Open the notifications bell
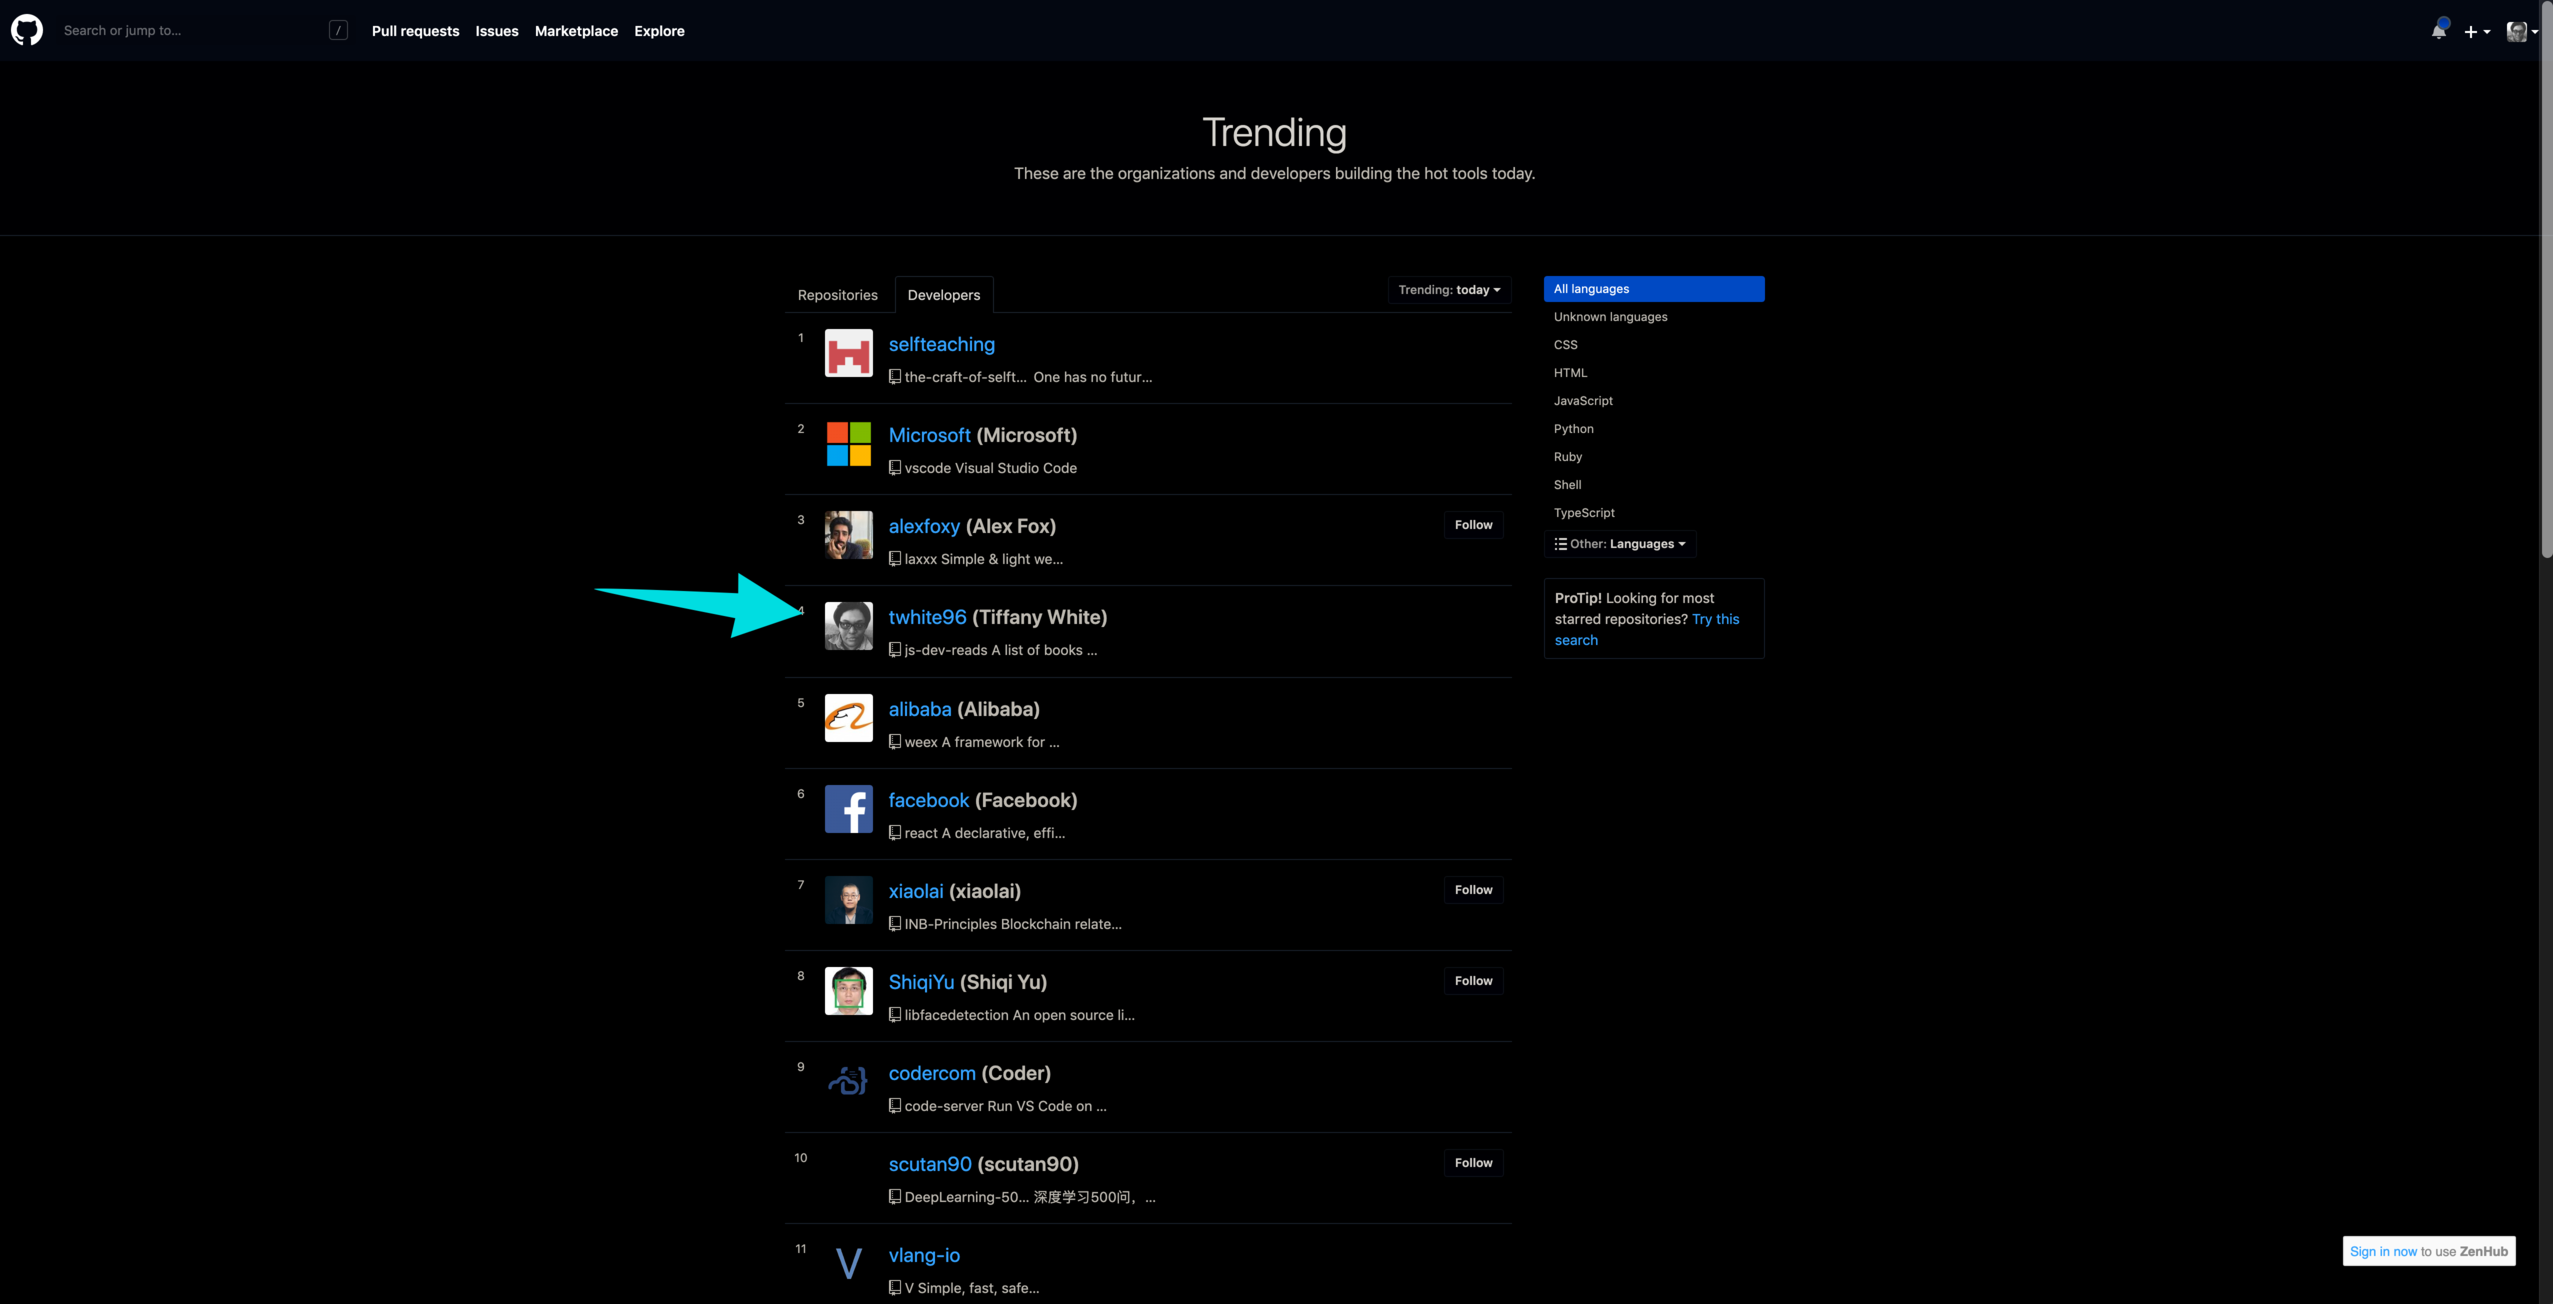Image resolution: width=2553 pixels, height=1304 pixels. (x=2438, y=31)
